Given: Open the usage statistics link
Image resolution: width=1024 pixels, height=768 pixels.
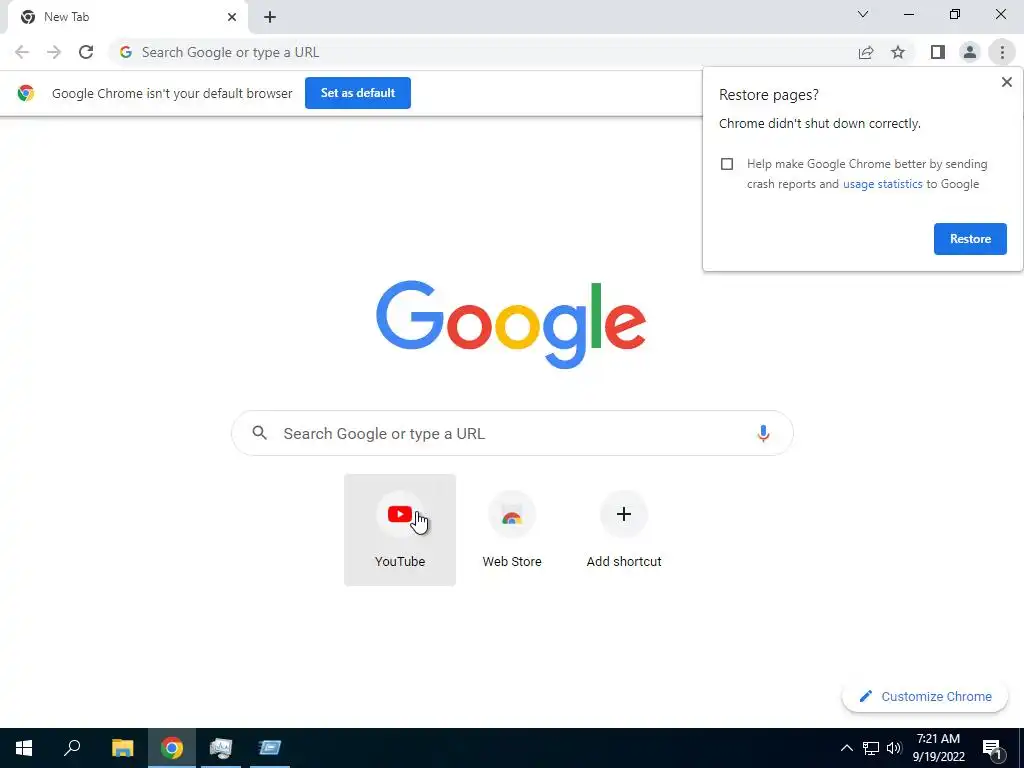Looking at the screenshot, I should coord(882,184).
